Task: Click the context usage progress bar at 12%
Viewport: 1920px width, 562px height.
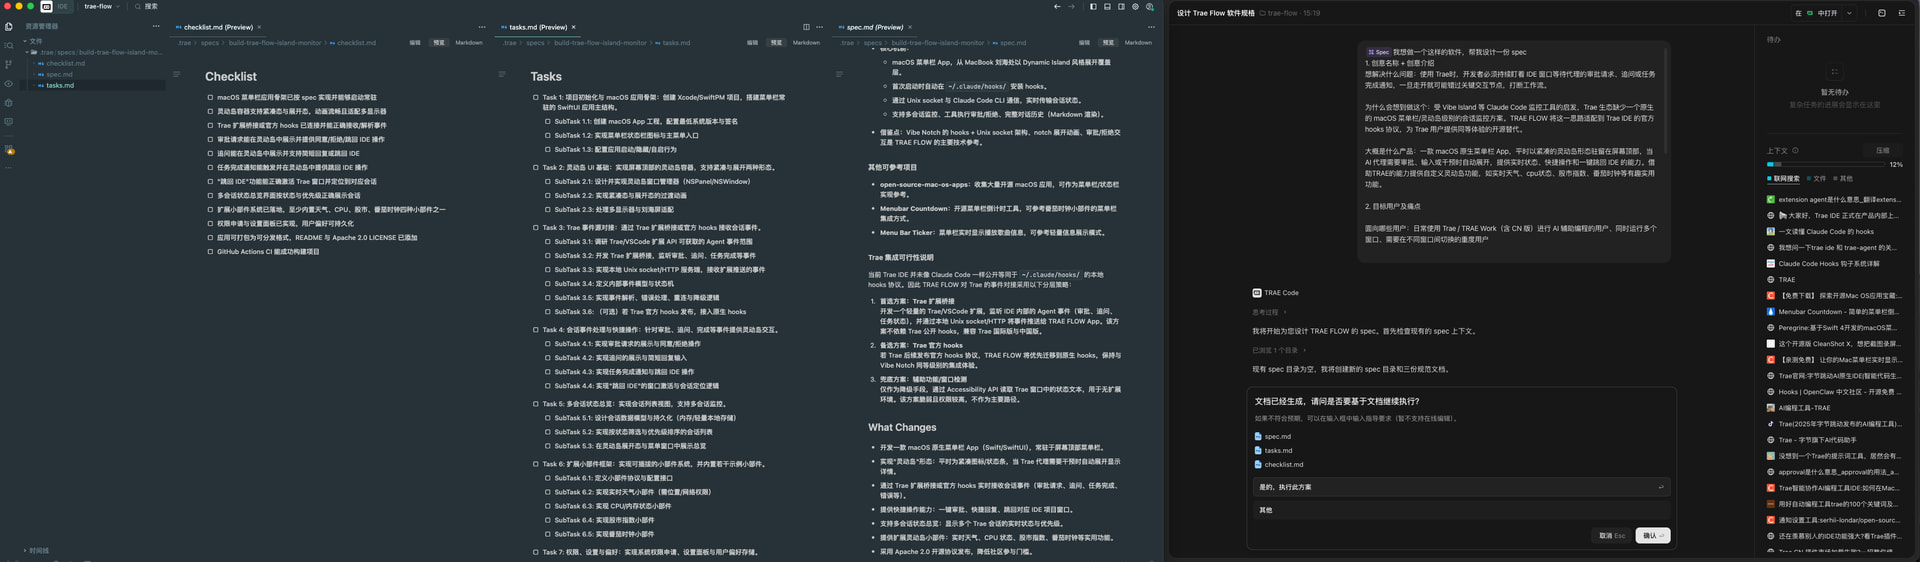Action: (1825, 164)
